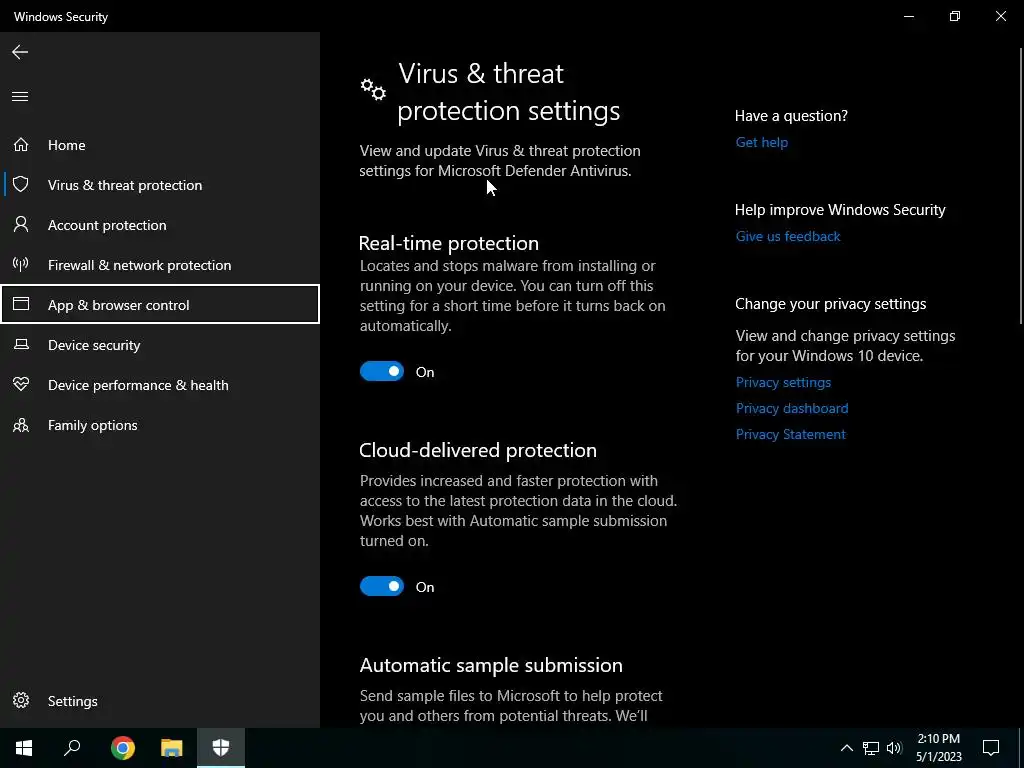This screenshot has height=768, width=1024.
Task: Click the Get help link
Action: [761, 142]
